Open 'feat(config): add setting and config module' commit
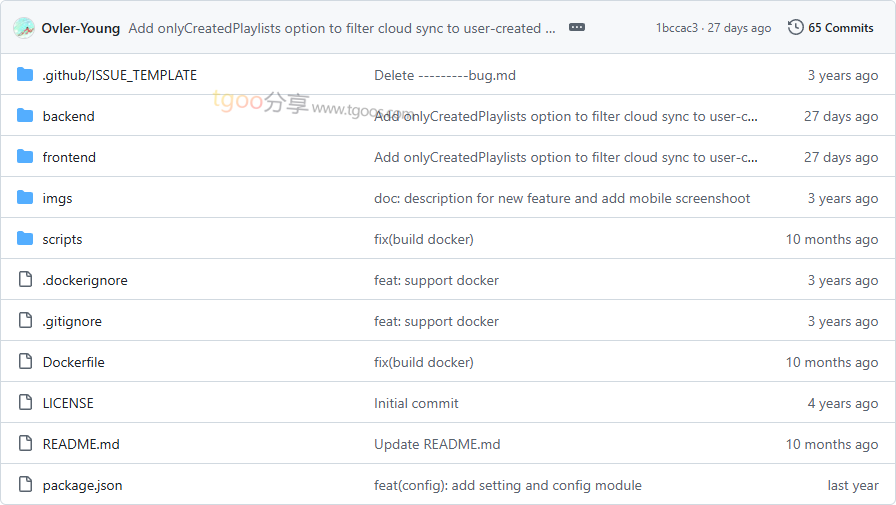Image resolution: width=896 pixels, height=505 pixels. [508, 485]
